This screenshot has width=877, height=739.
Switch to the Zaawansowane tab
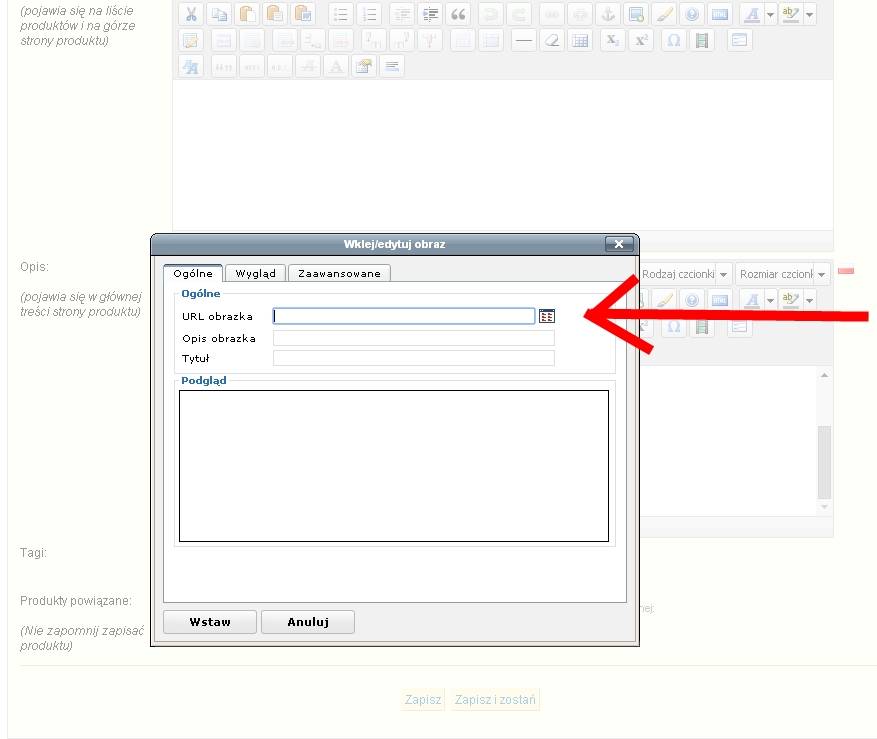tap(340, 274)
